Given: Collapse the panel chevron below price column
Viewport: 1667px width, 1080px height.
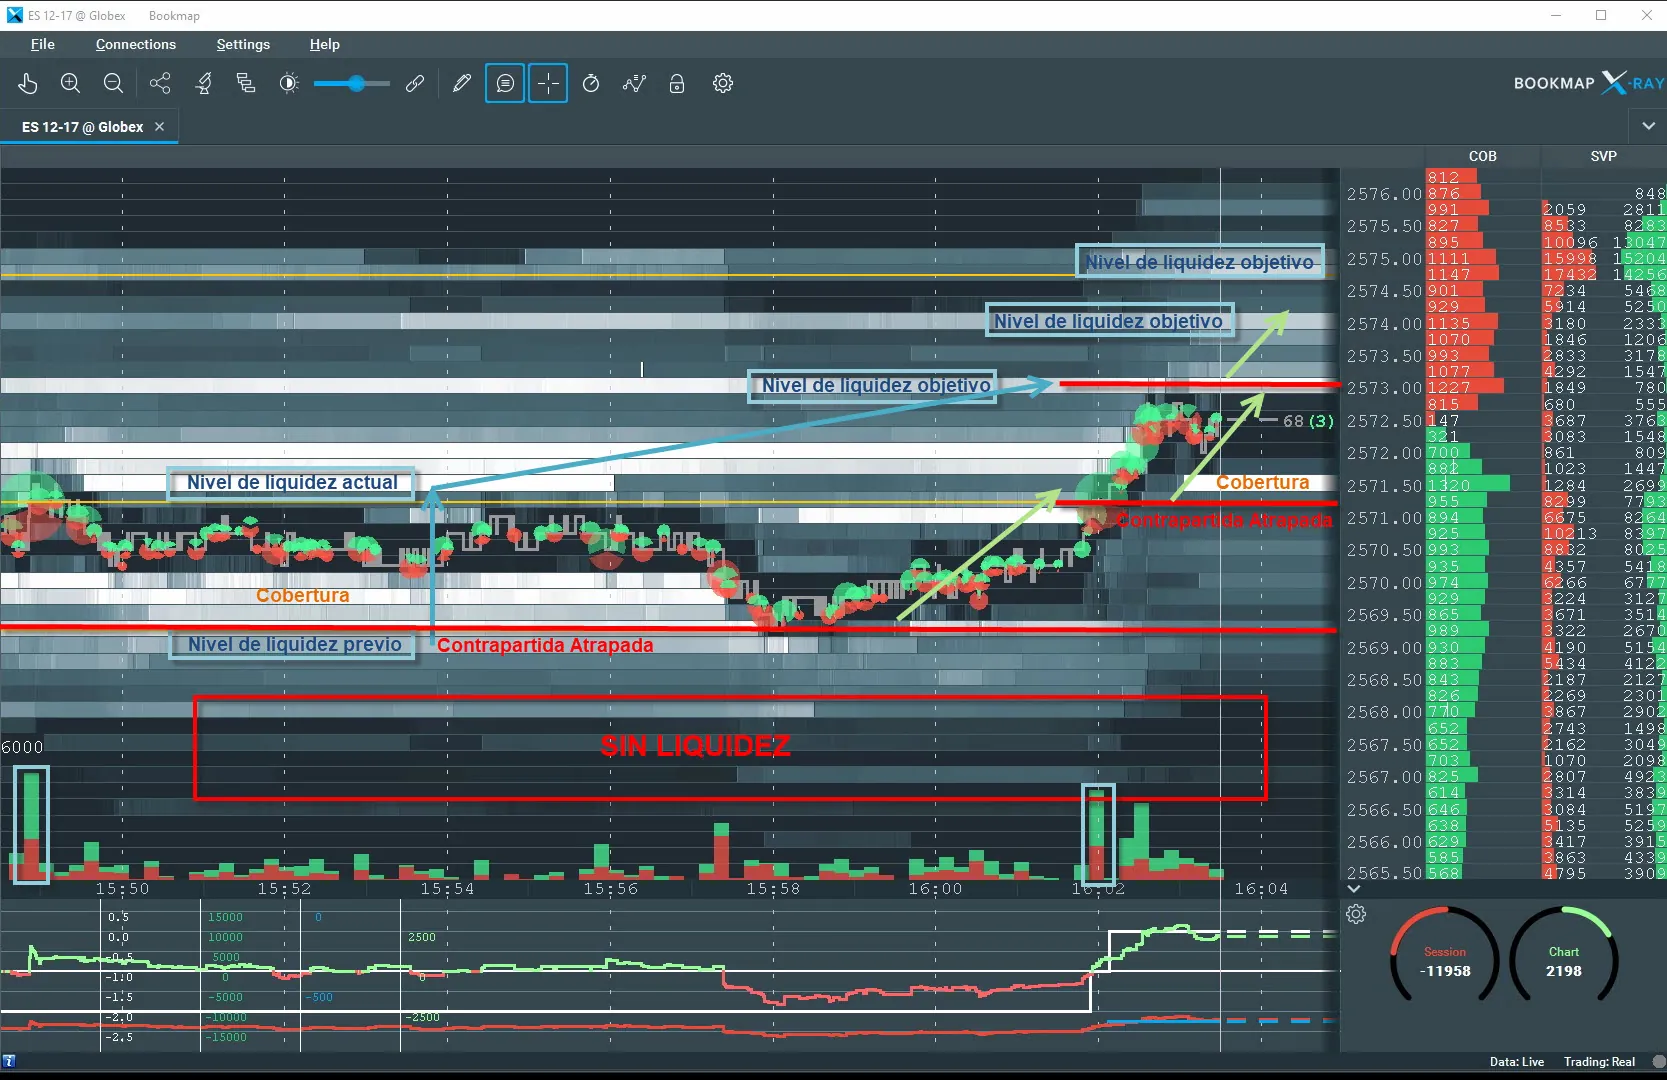Looking at the screenshot, I should (1354, 889).
